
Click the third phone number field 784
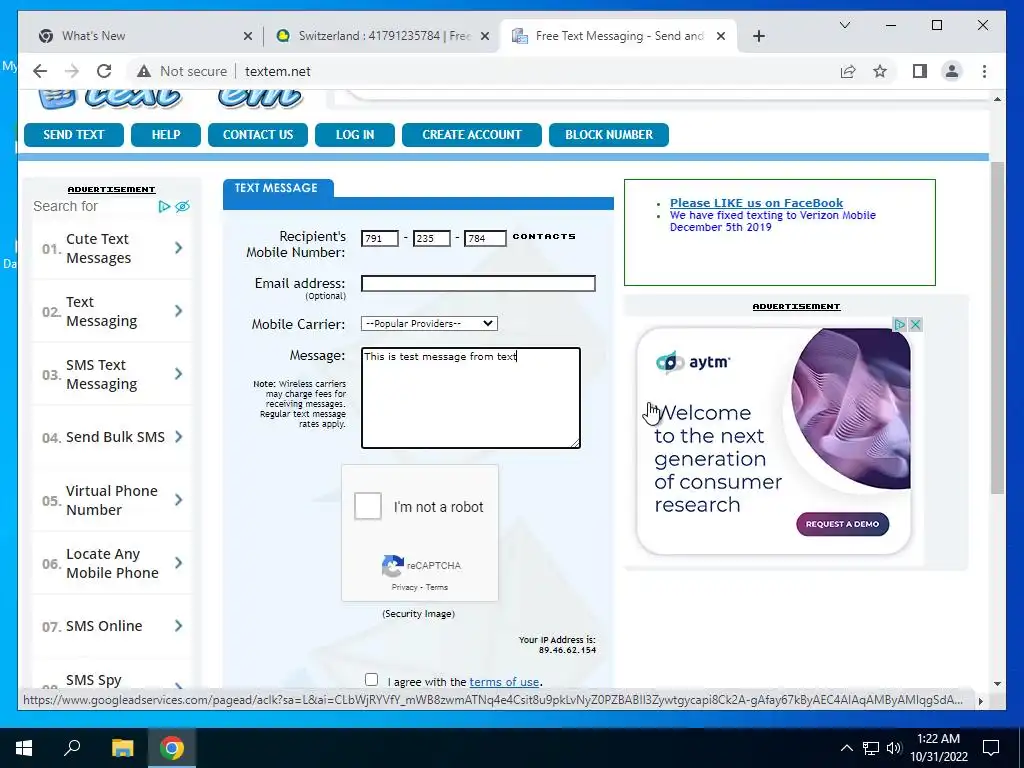[485, 238]
